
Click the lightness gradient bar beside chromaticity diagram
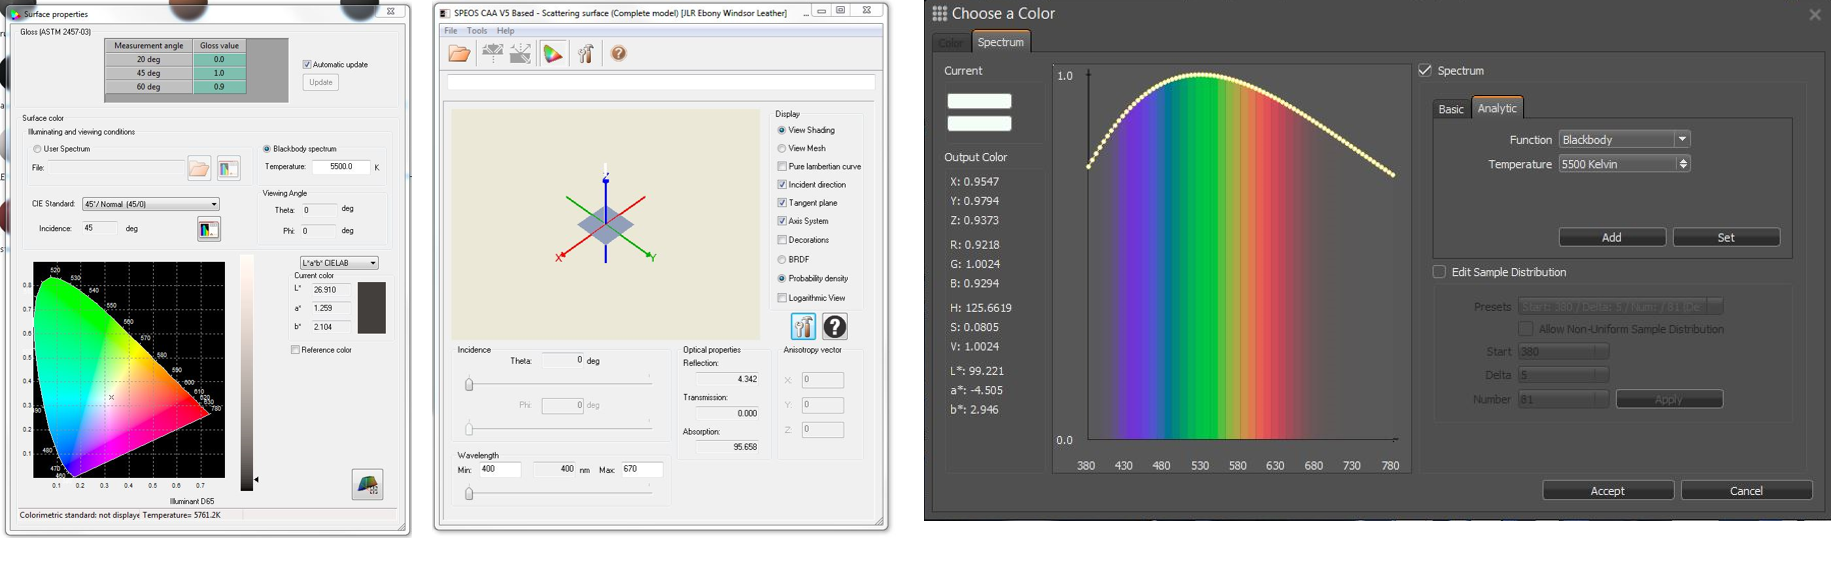(x=246, y=372)
